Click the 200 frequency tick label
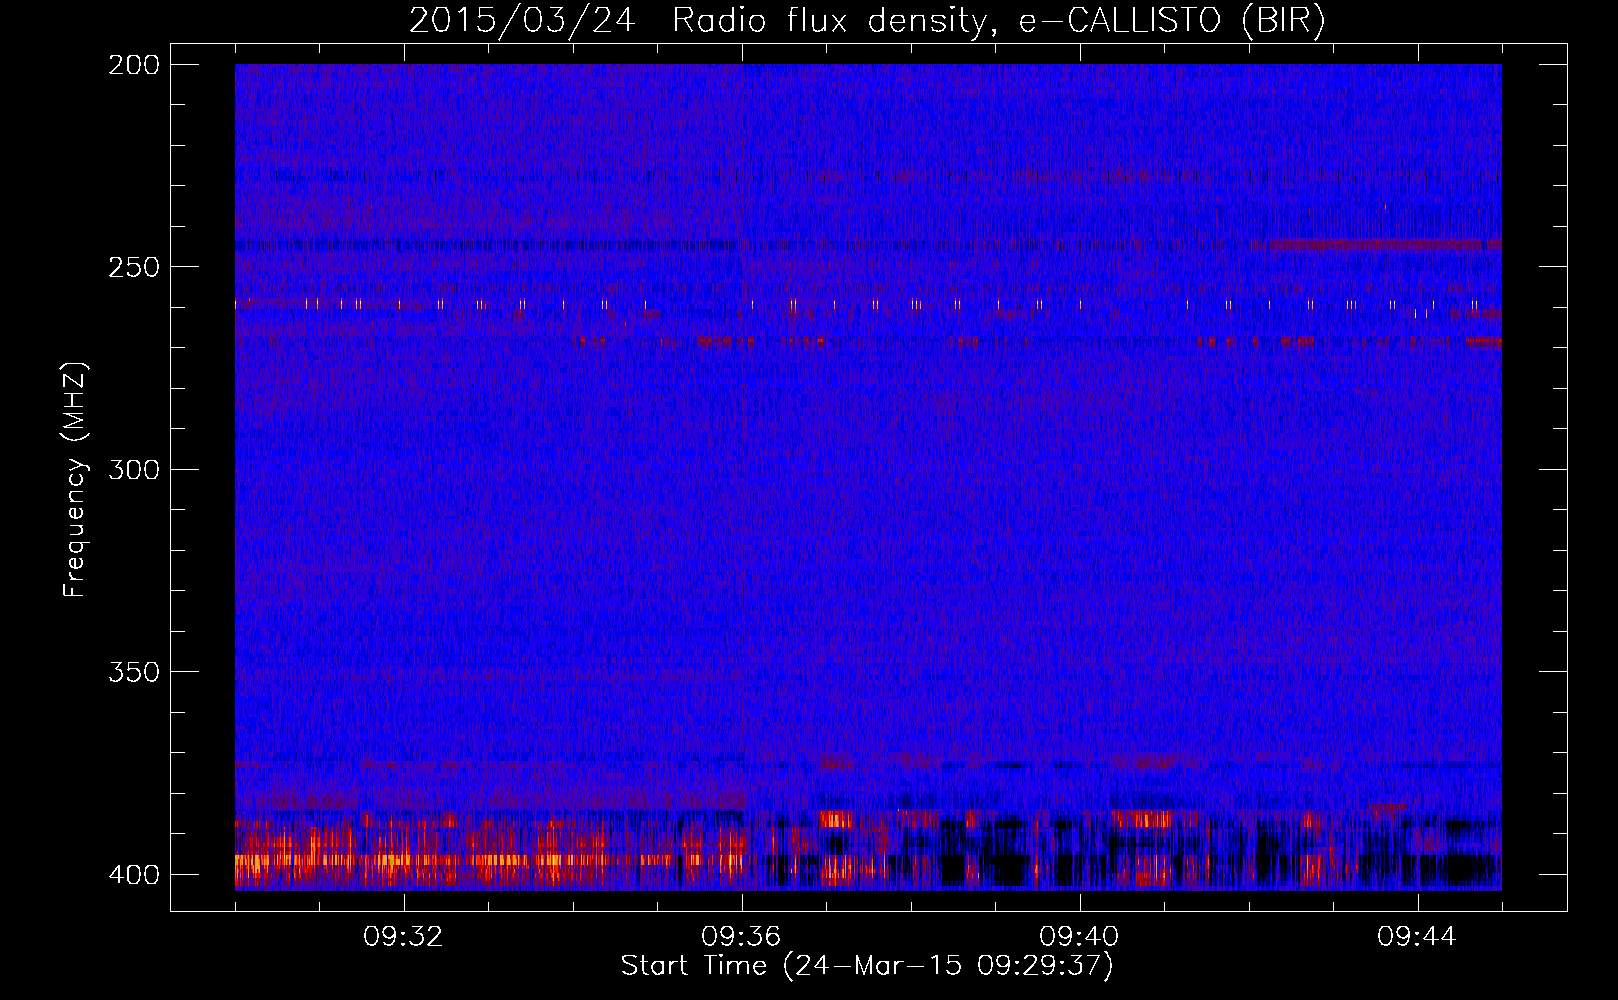 [x=133, y=64]
